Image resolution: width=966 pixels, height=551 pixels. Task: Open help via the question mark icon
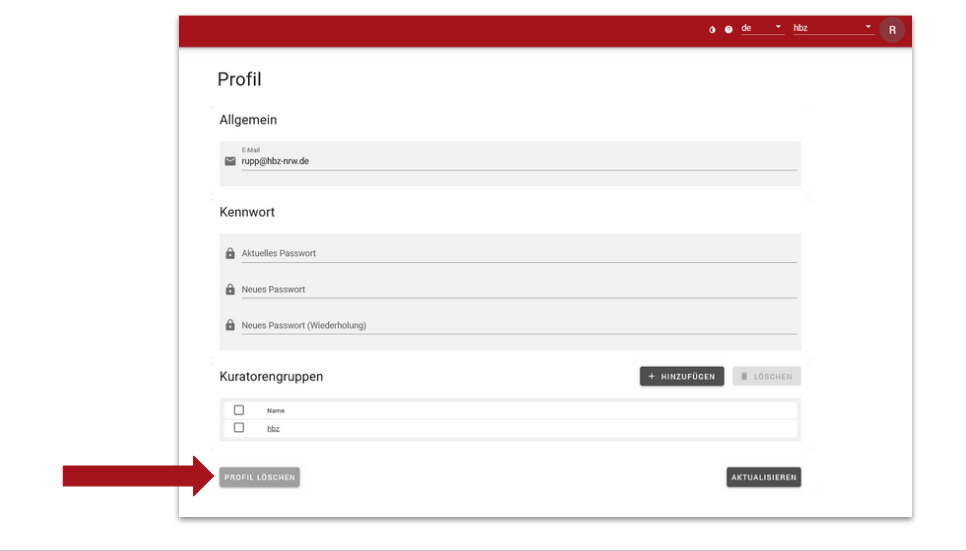728,29
